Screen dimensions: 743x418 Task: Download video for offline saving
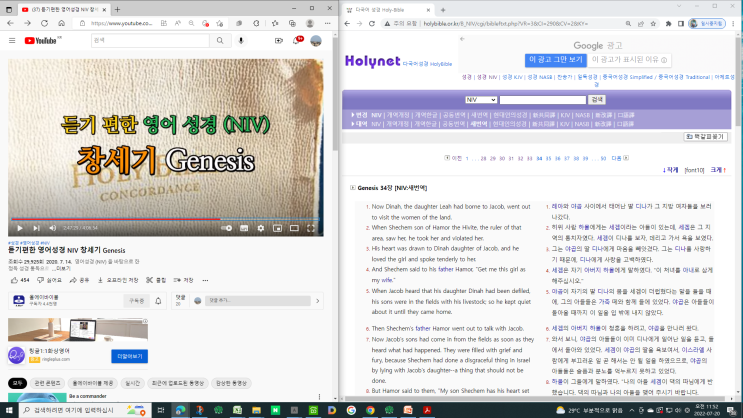point(118,280)
